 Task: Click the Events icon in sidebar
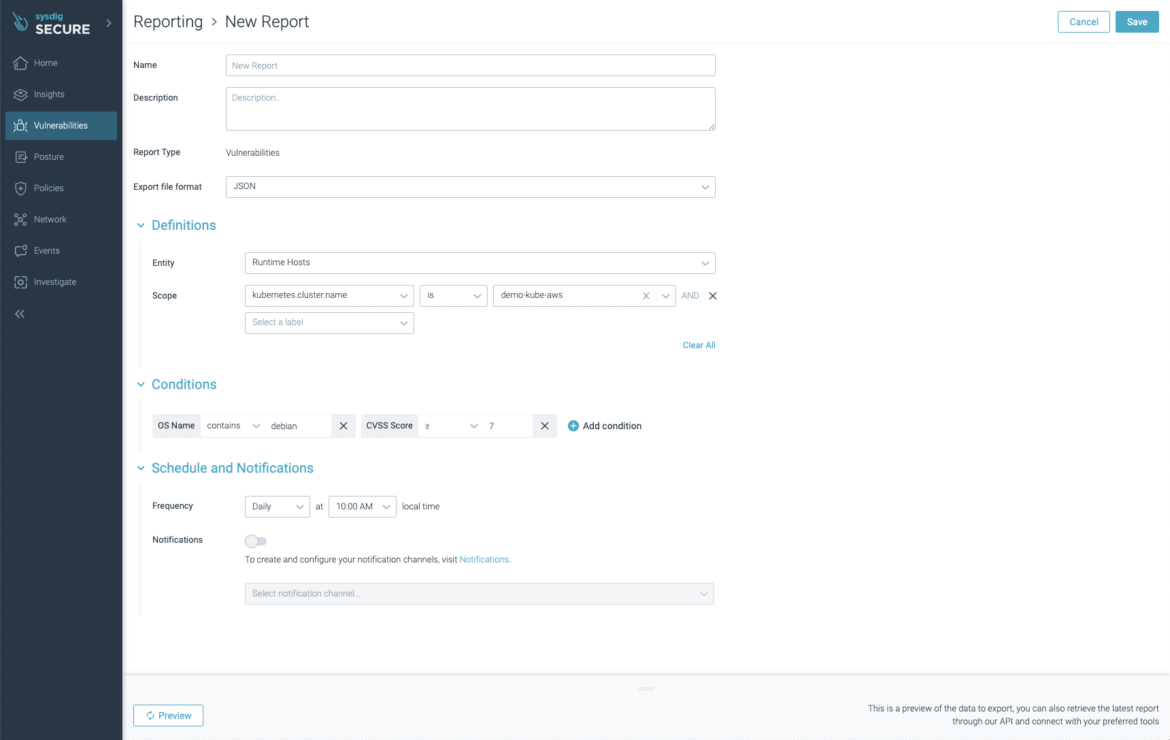(20, 251)
